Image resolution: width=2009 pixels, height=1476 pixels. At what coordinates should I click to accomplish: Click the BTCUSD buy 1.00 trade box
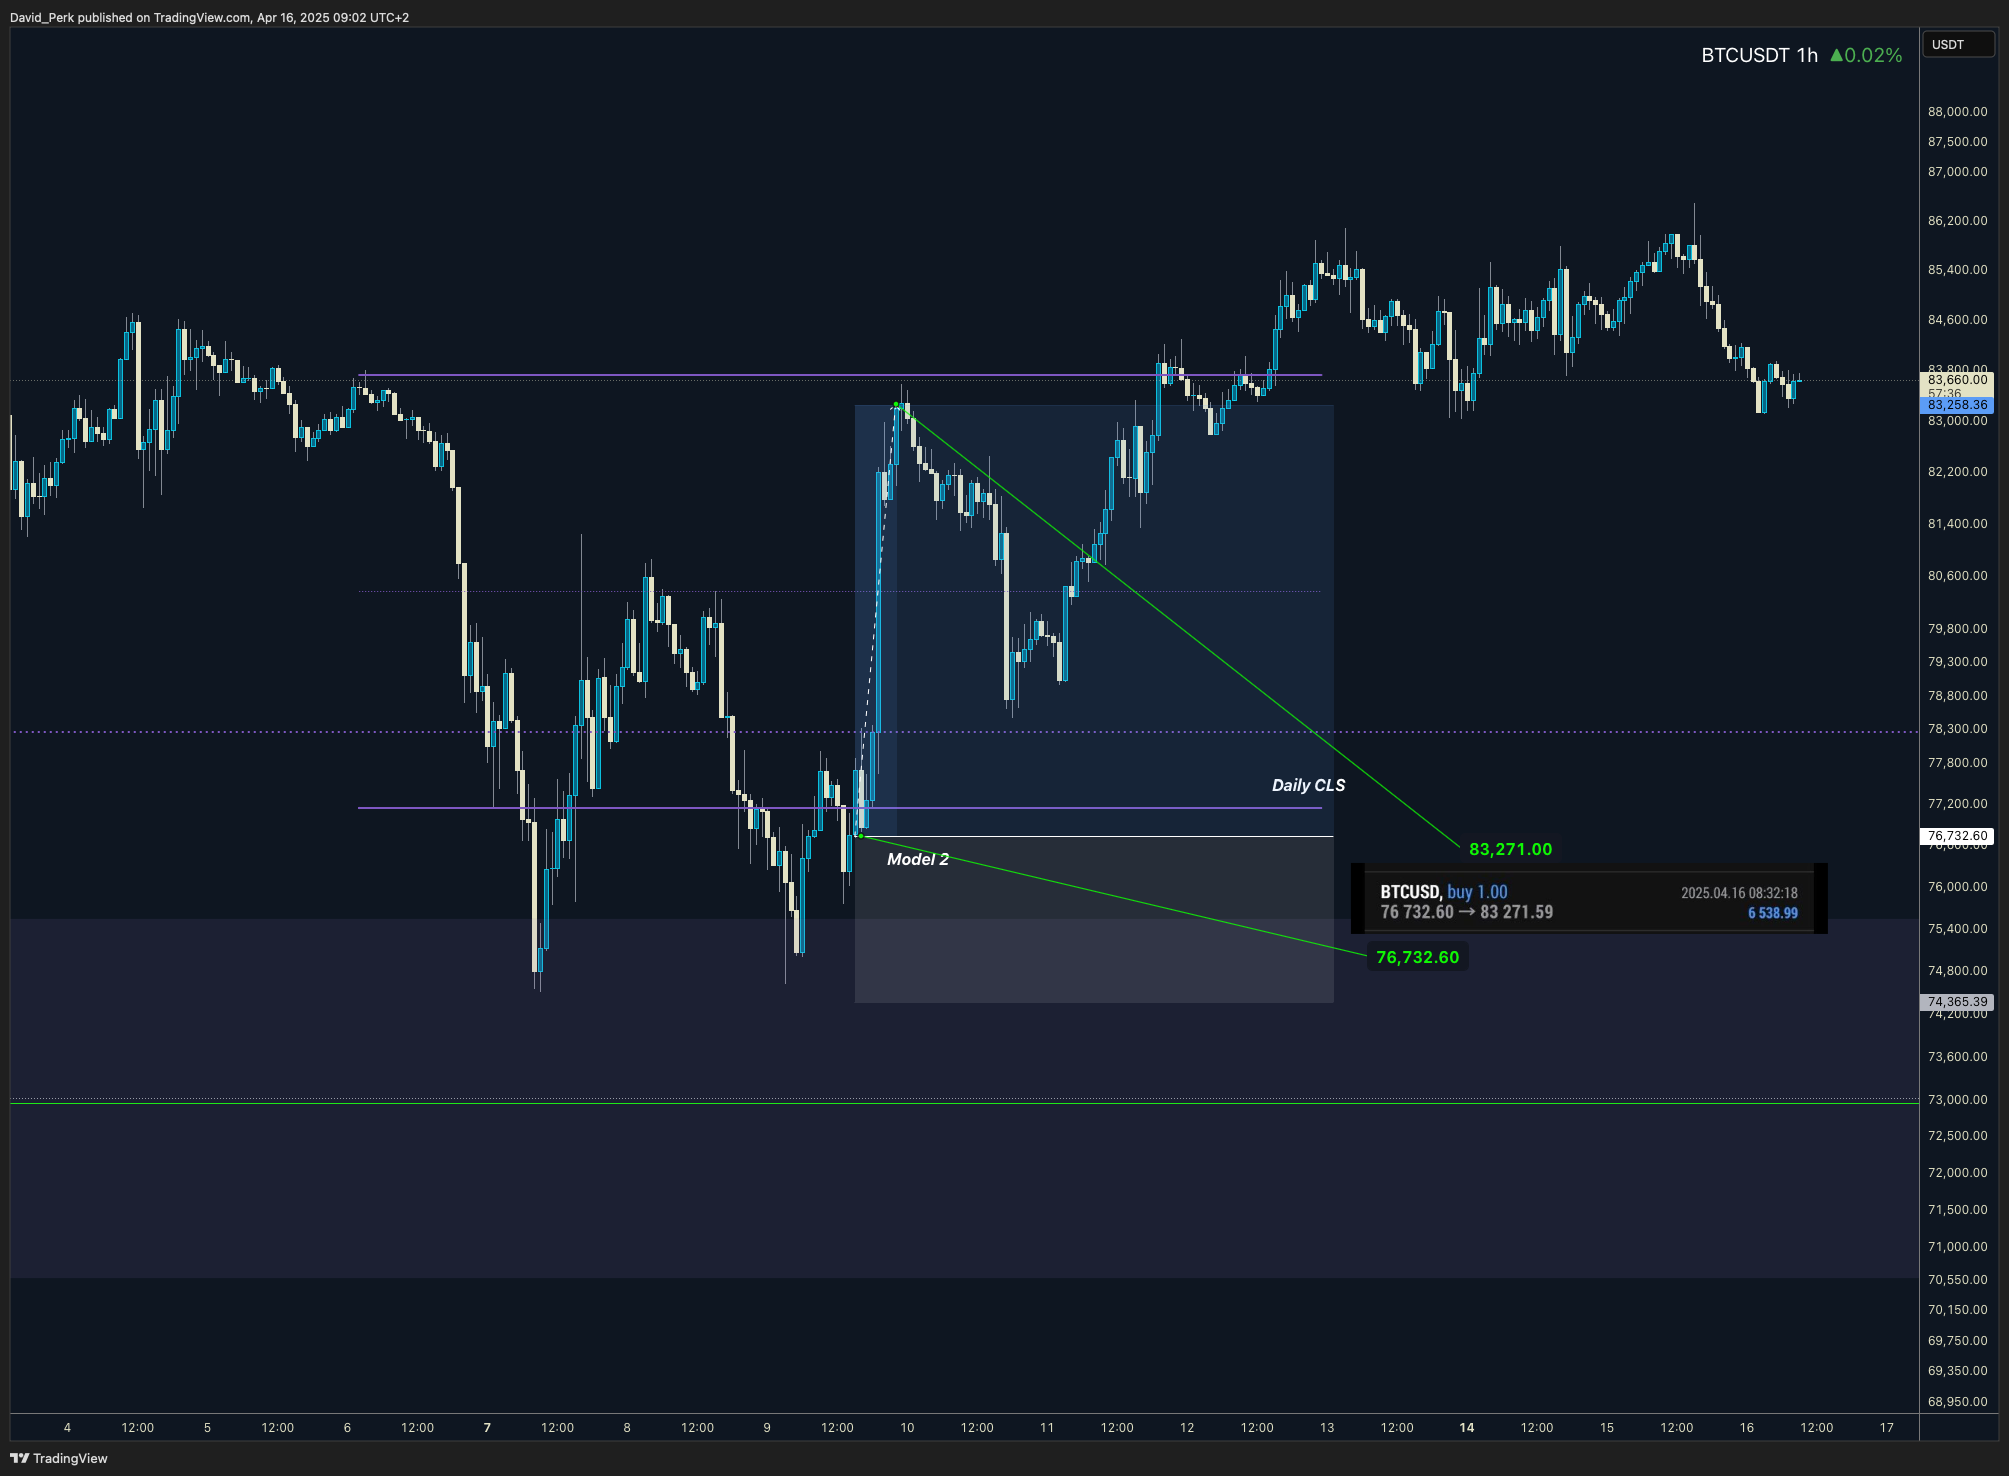[x=1589, y=898]
